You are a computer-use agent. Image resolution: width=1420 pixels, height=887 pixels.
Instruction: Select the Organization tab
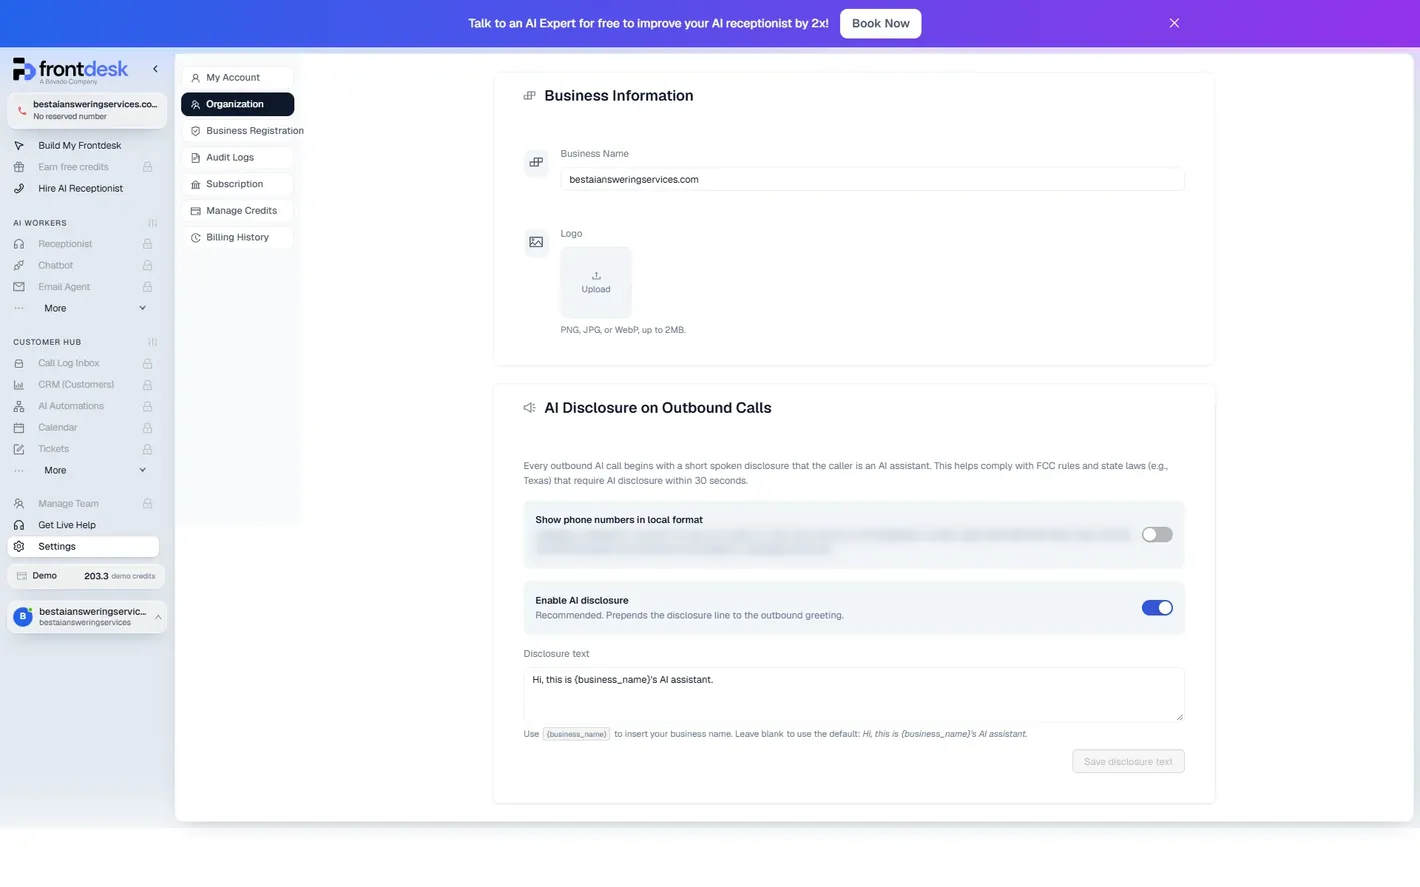point(237,104)
